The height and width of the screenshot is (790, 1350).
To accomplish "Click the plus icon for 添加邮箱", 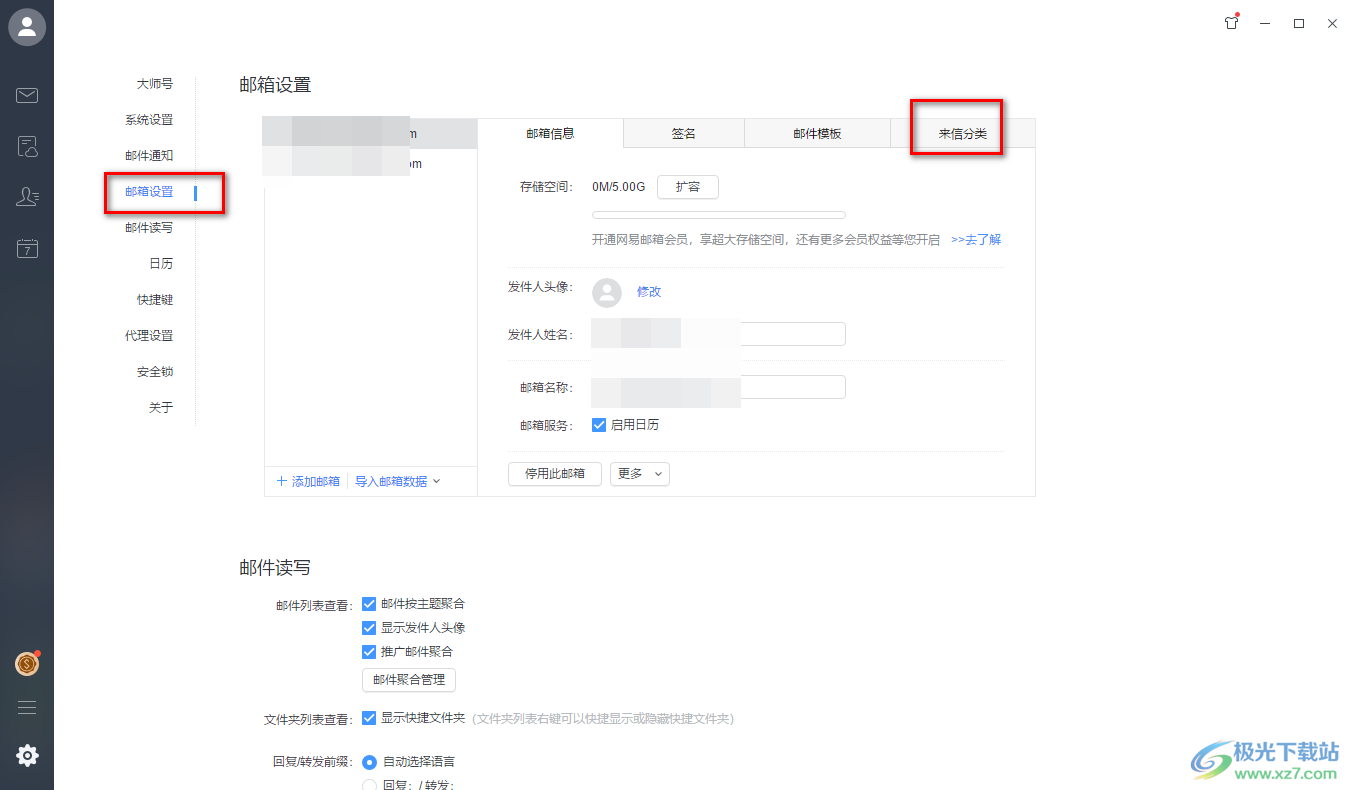I will tap(282, 481).
